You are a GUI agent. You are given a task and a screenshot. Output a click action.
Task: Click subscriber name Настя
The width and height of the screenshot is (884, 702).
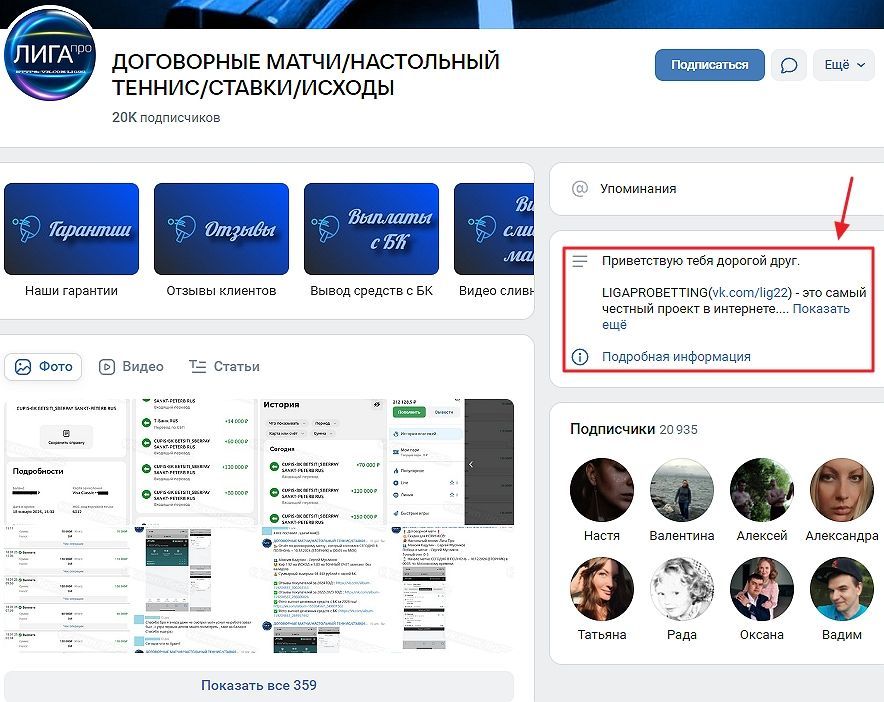pos(602,536)
